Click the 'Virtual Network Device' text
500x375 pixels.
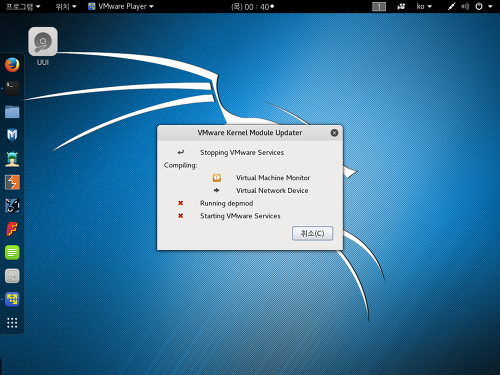tap(272, 190)
